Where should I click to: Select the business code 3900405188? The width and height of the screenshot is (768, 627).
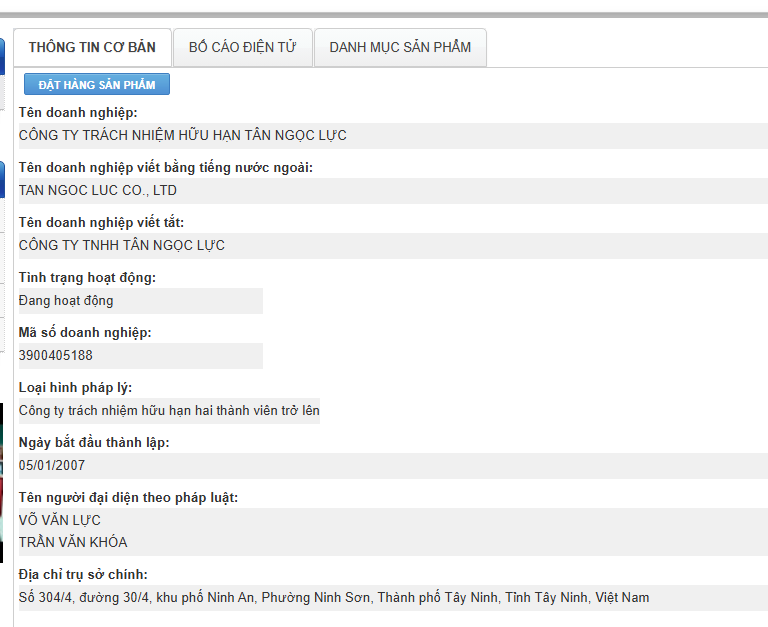click(x=56, y=355)
